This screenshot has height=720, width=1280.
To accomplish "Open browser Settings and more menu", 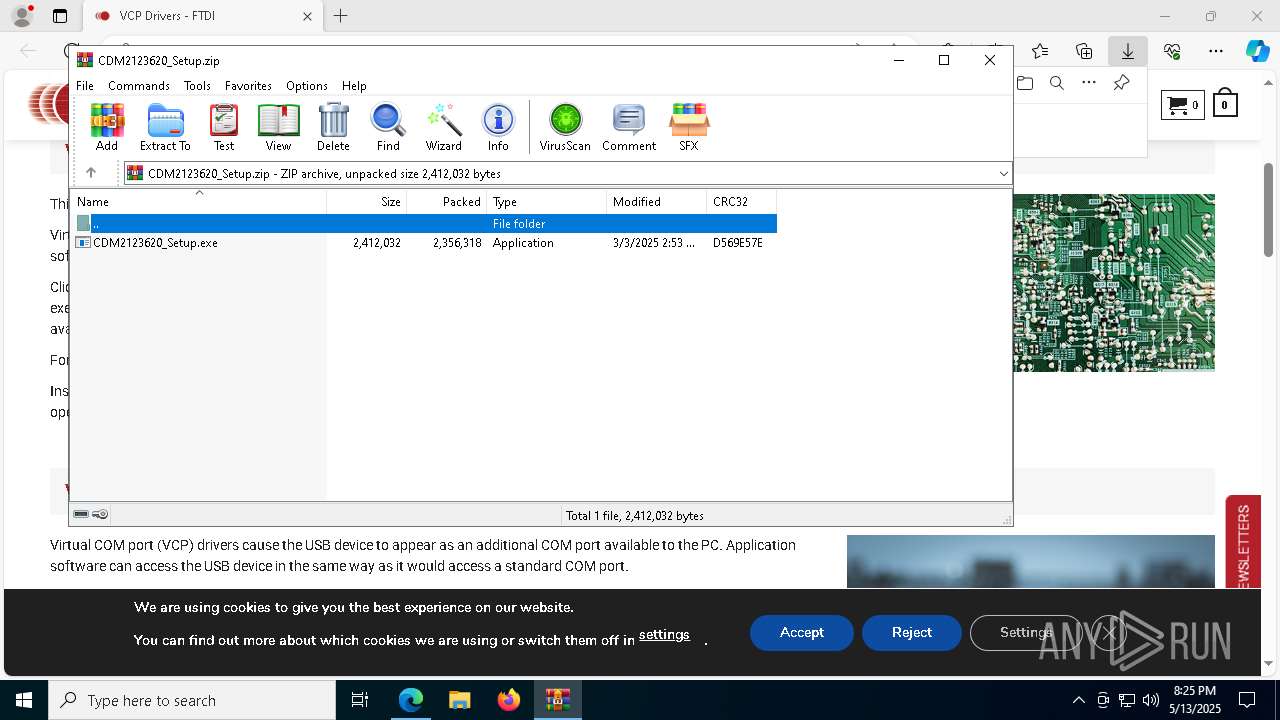I will point(1216,51).
